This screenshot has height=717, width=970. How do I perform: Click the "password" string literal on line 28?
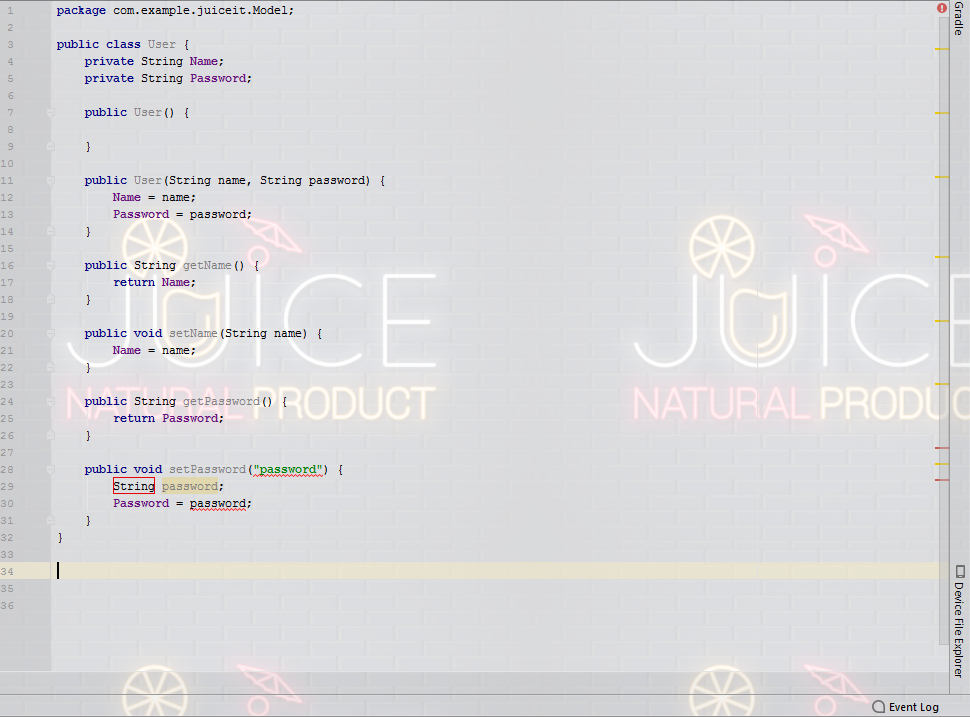(x=288, y=470)
